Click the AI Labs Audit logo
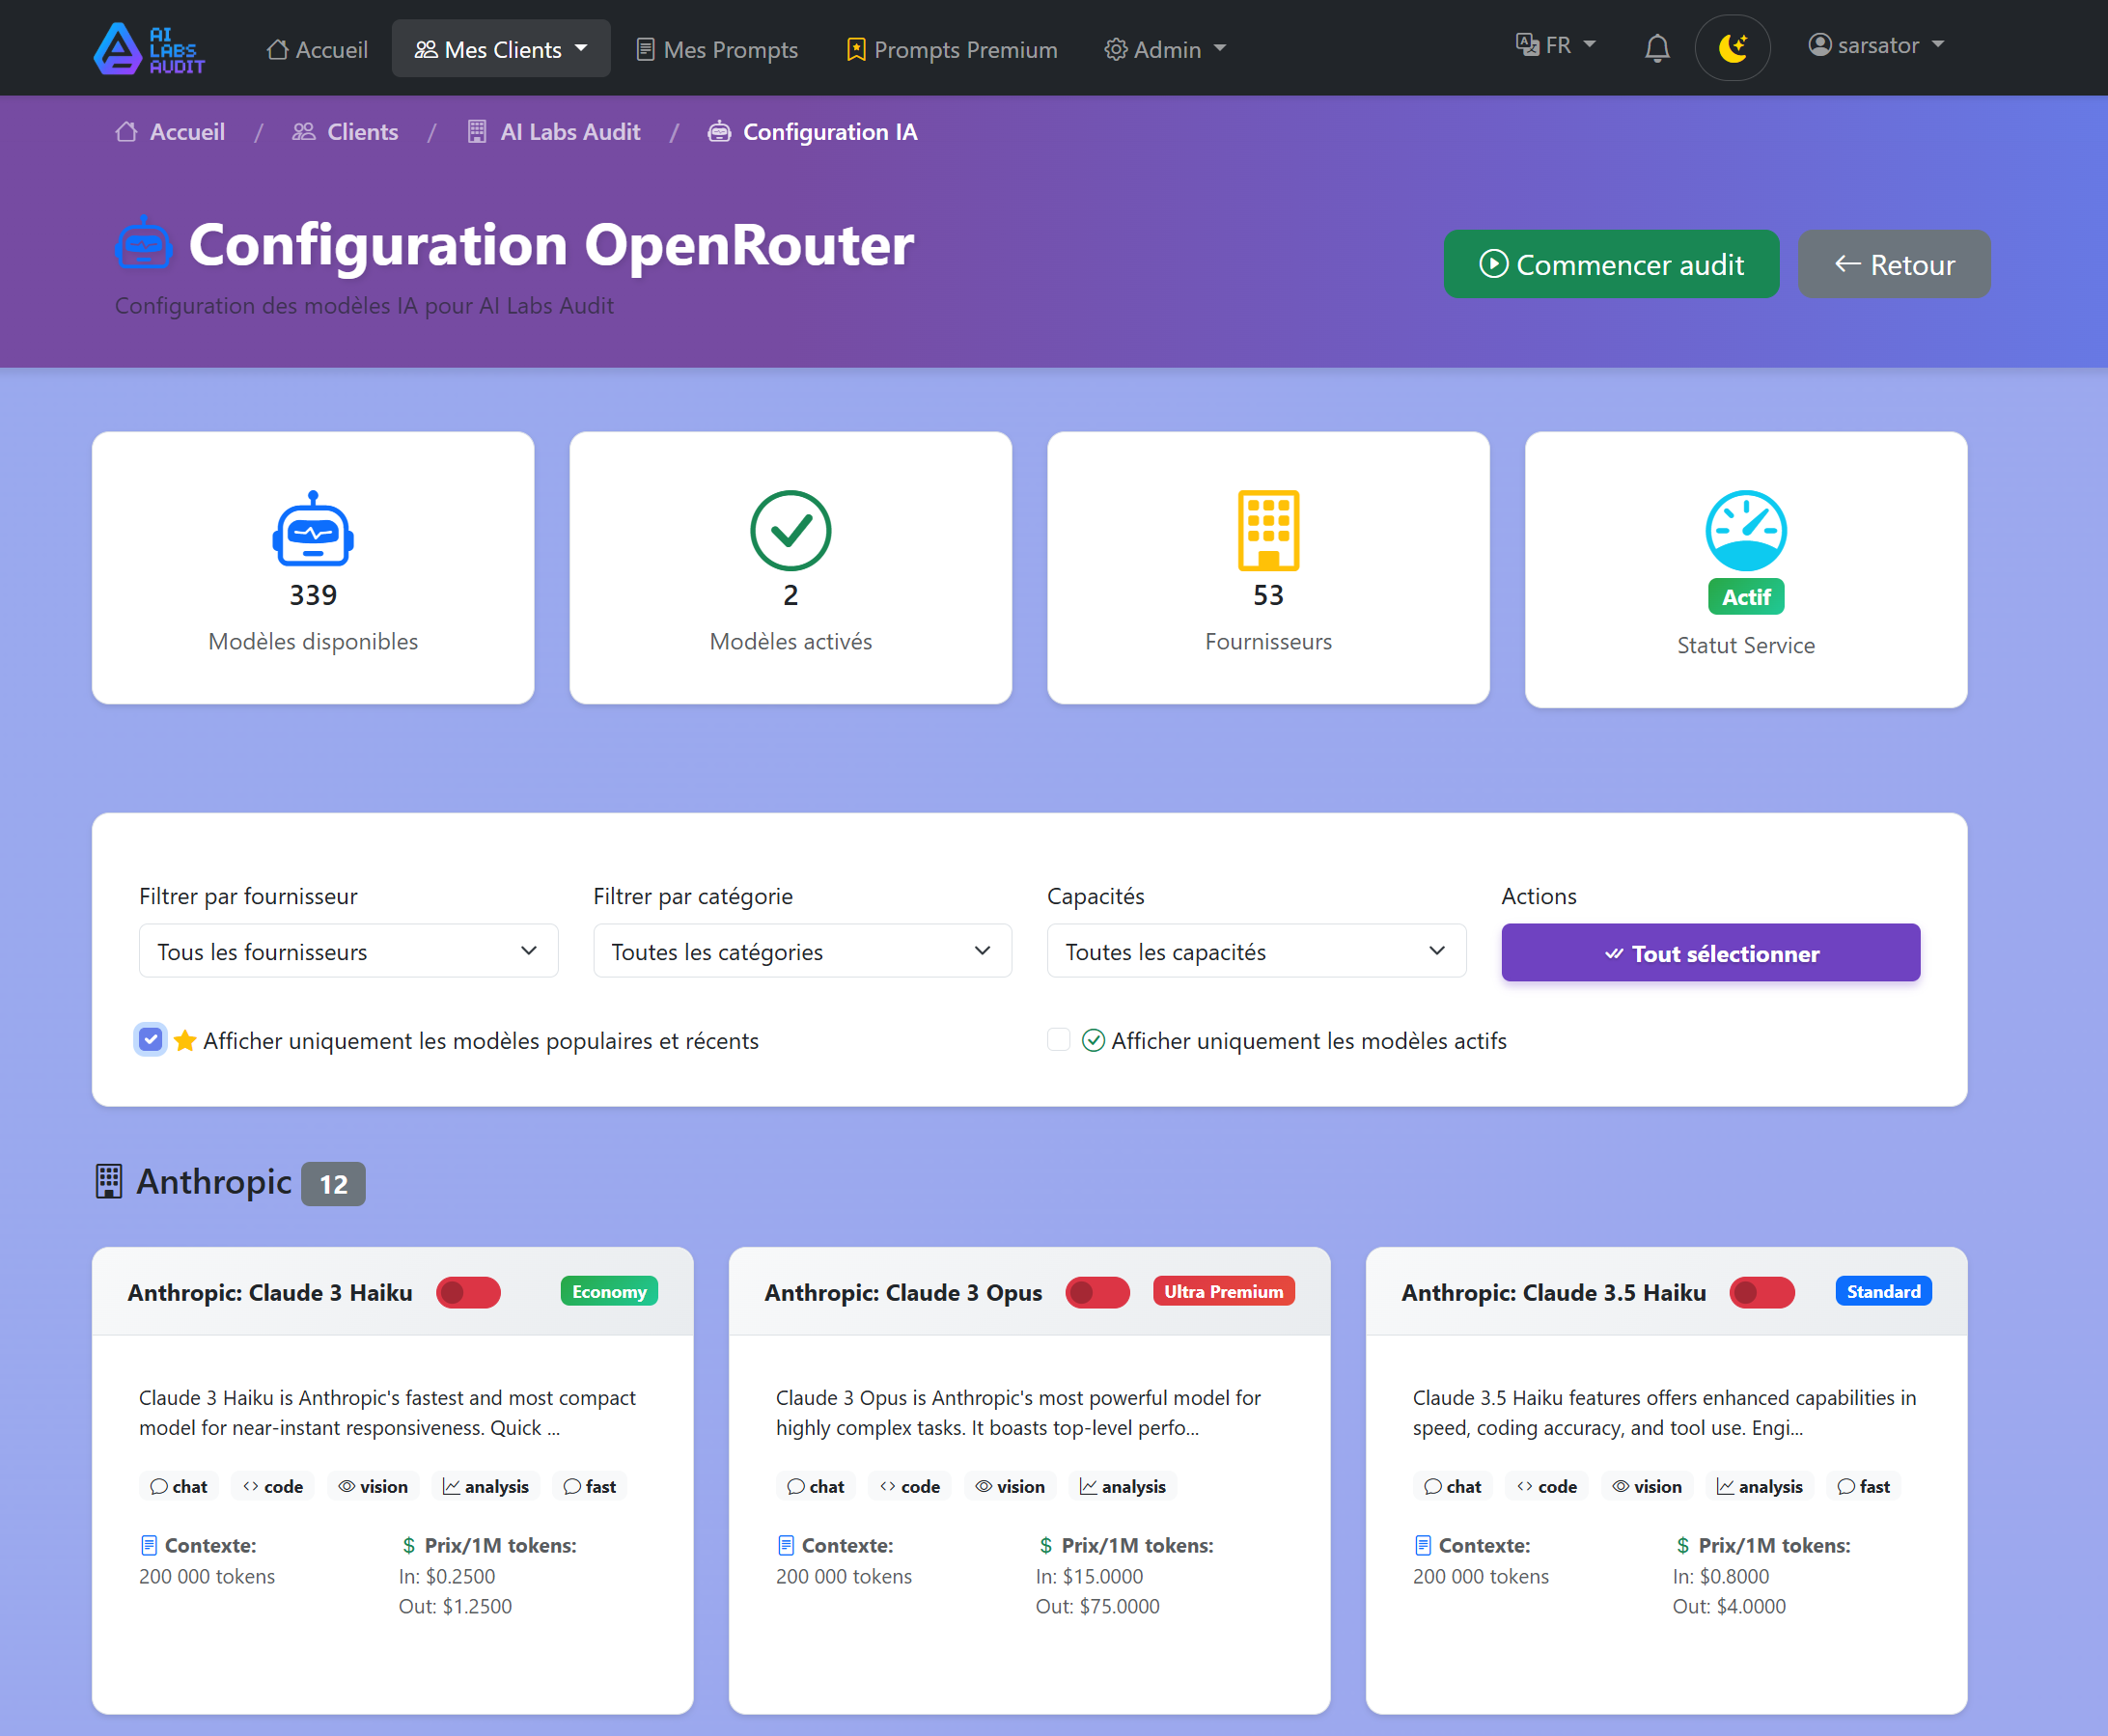This screenshot has height=1736, width=2108. click(x=148, y=47)
